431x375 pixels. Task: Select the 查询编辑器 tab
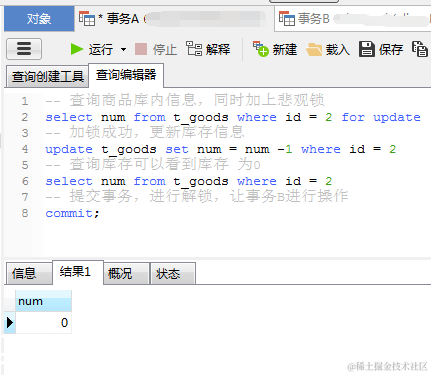[126, 75]
